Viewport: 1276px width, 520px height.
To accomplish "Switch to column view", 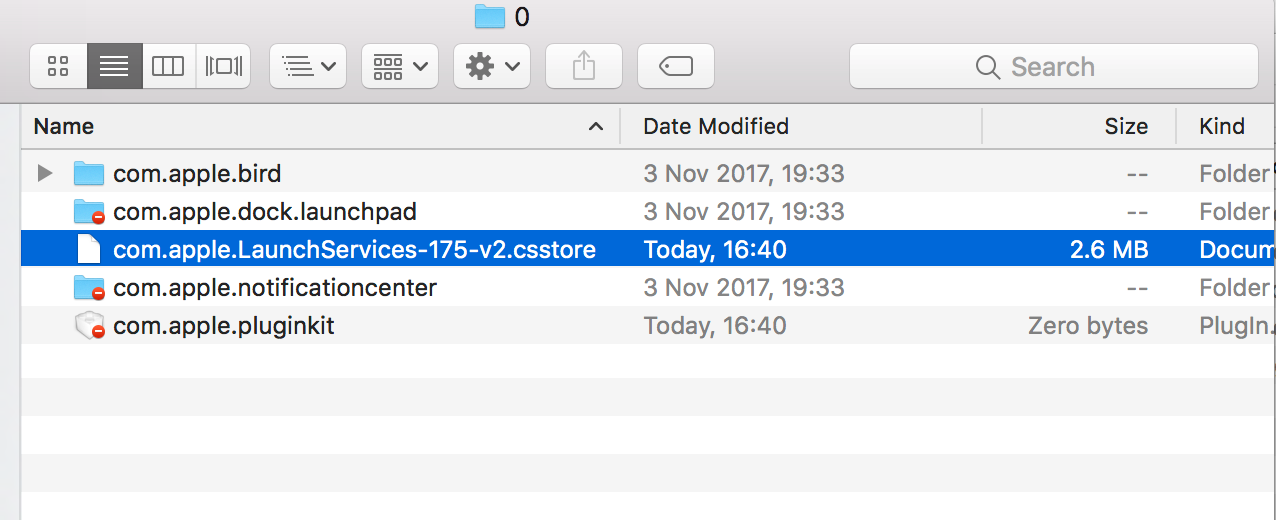I will (168, 67).
